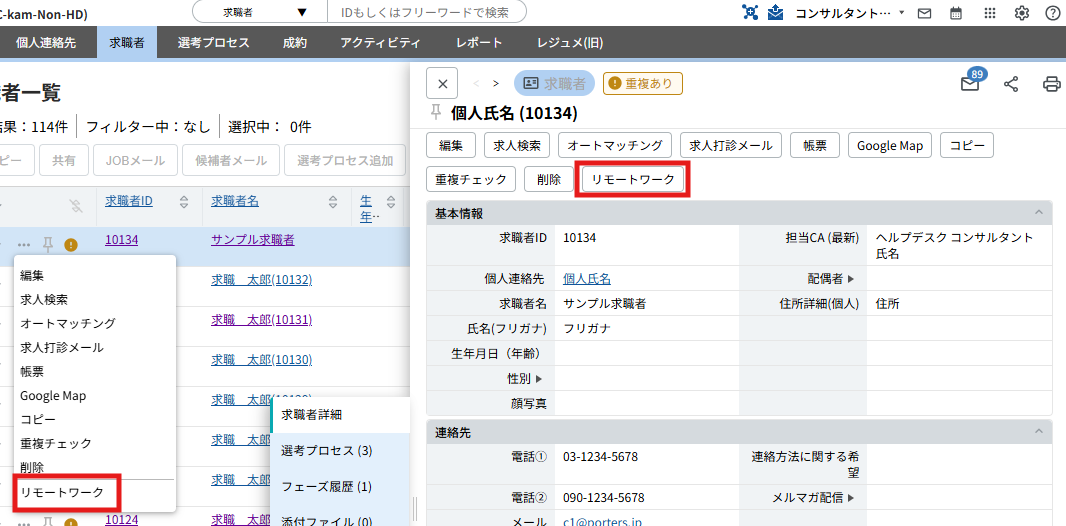Open the 個人氏名 contact link

(586, 279)
